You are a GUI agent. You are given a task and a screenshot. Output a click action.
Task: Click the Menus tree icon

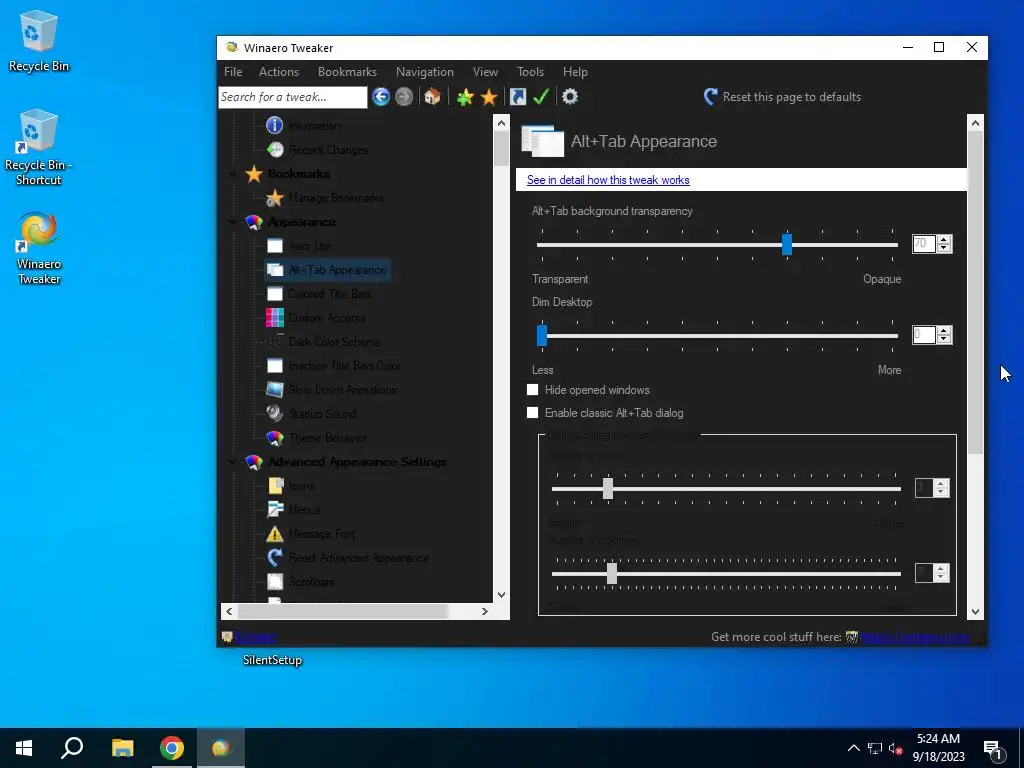coord(275,509)
